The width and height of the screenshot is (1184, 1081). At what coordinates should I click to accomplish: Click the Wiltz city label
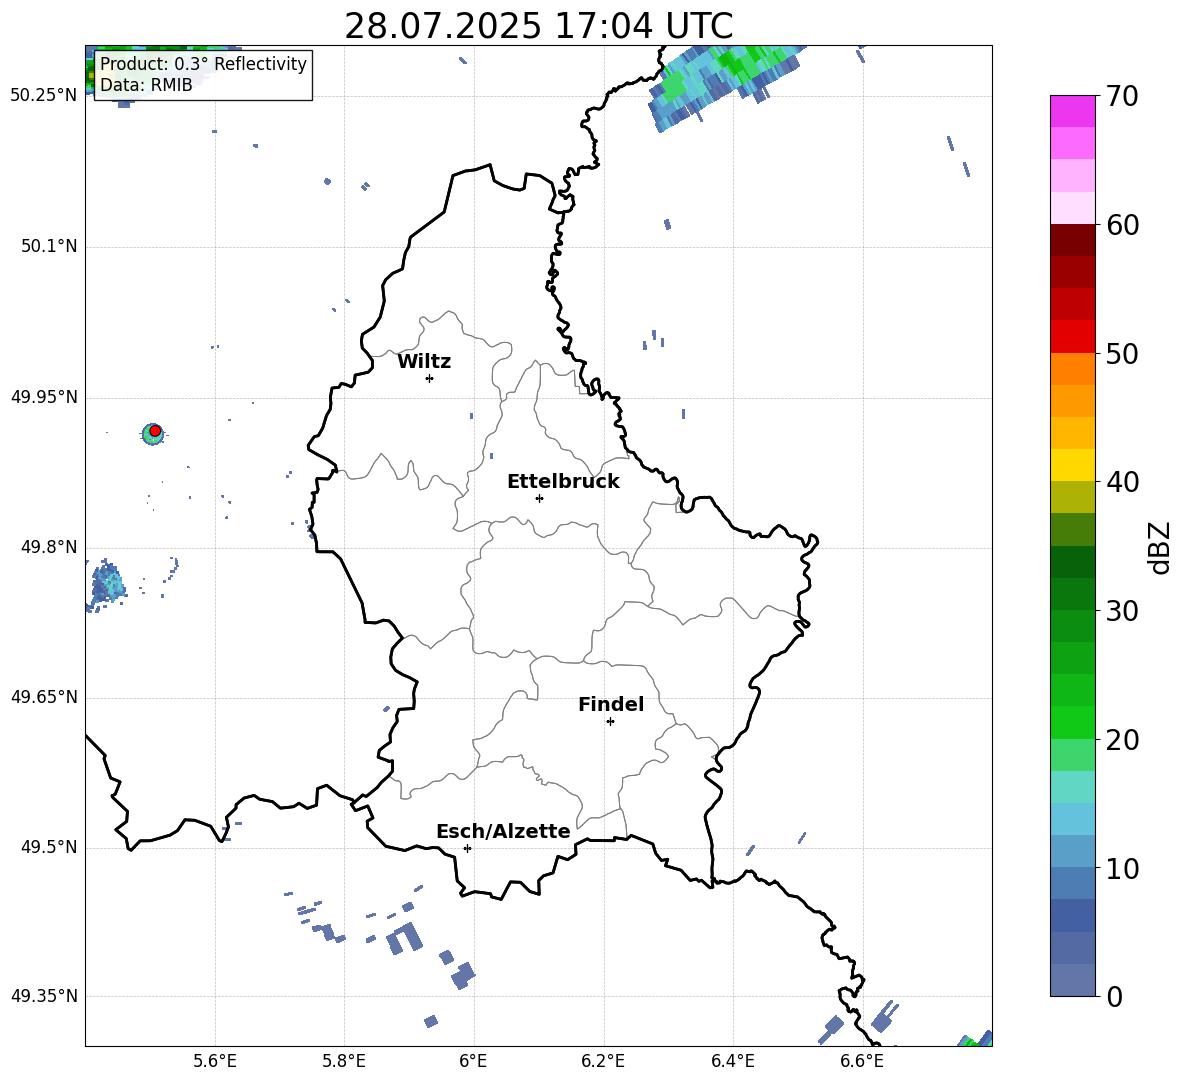[424, 362]
